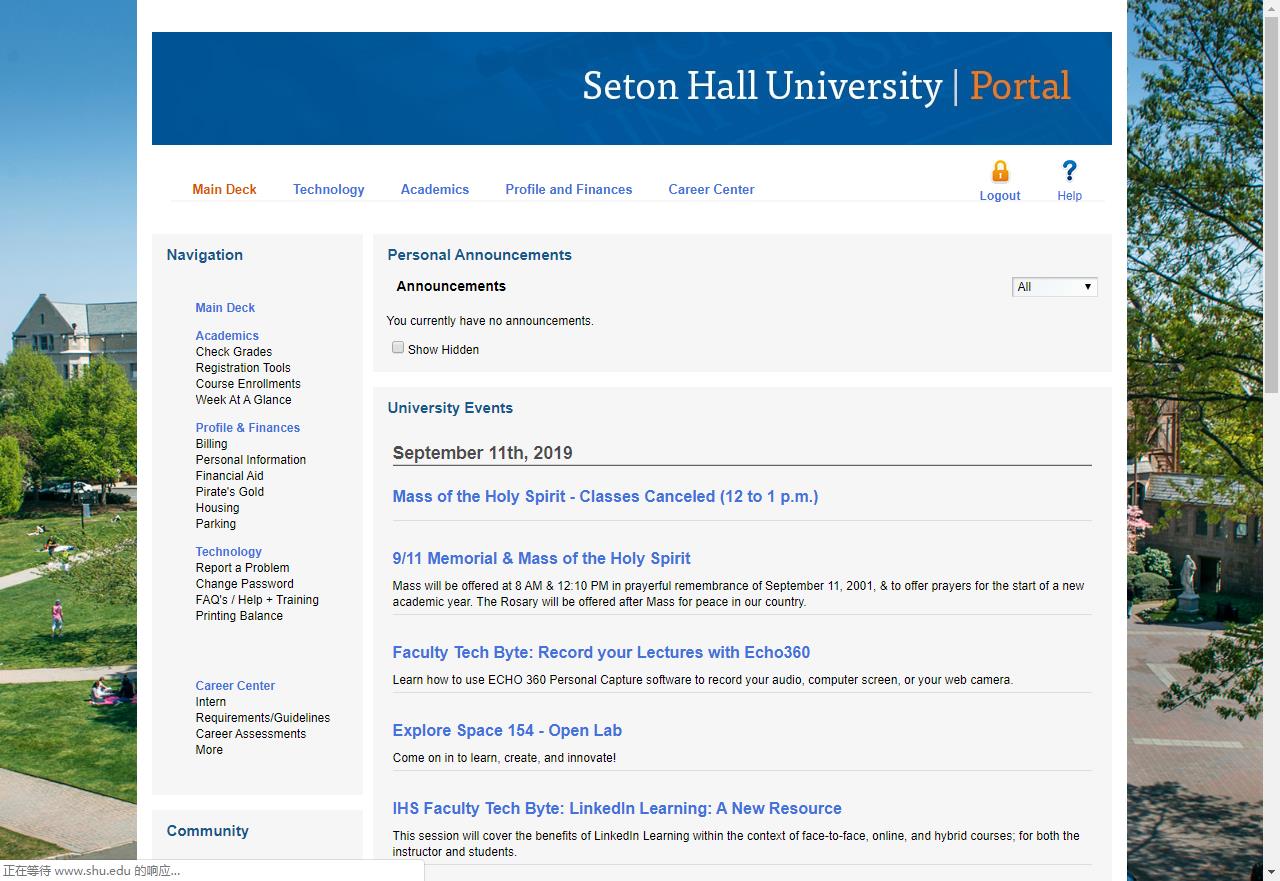Click the Help question mark icon

(x=1069, y=171)
